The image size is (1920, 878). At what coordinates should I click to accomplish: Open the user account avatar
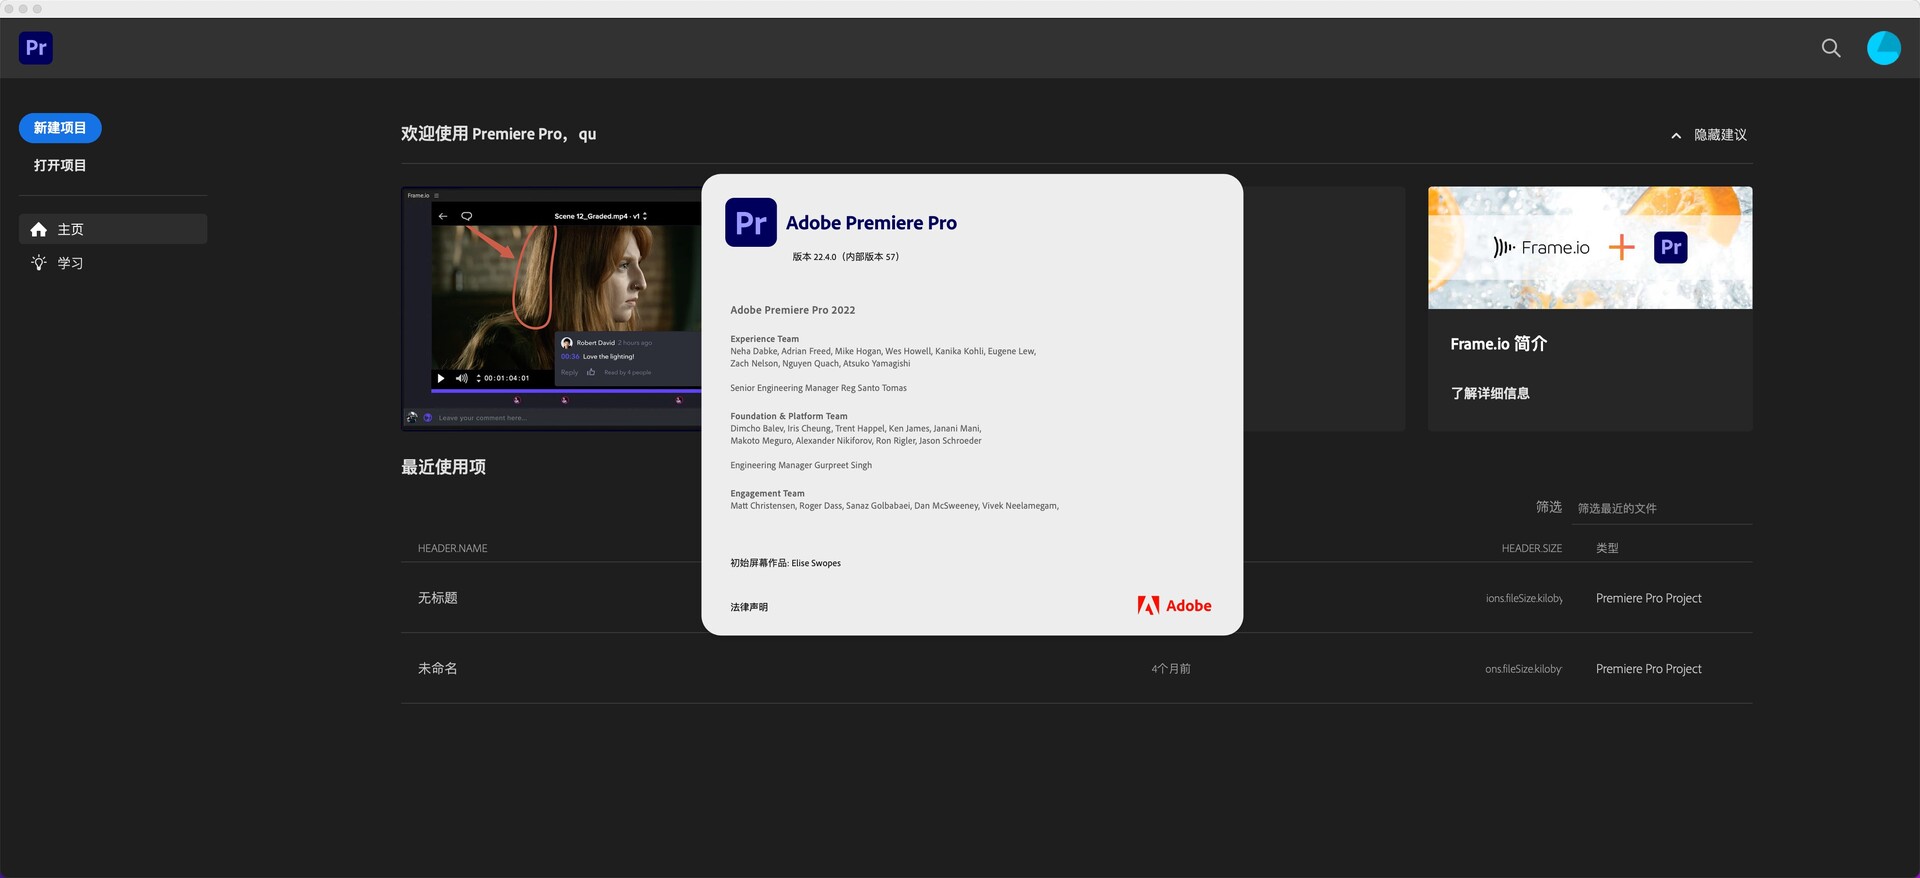click(x=1883, y=48)
